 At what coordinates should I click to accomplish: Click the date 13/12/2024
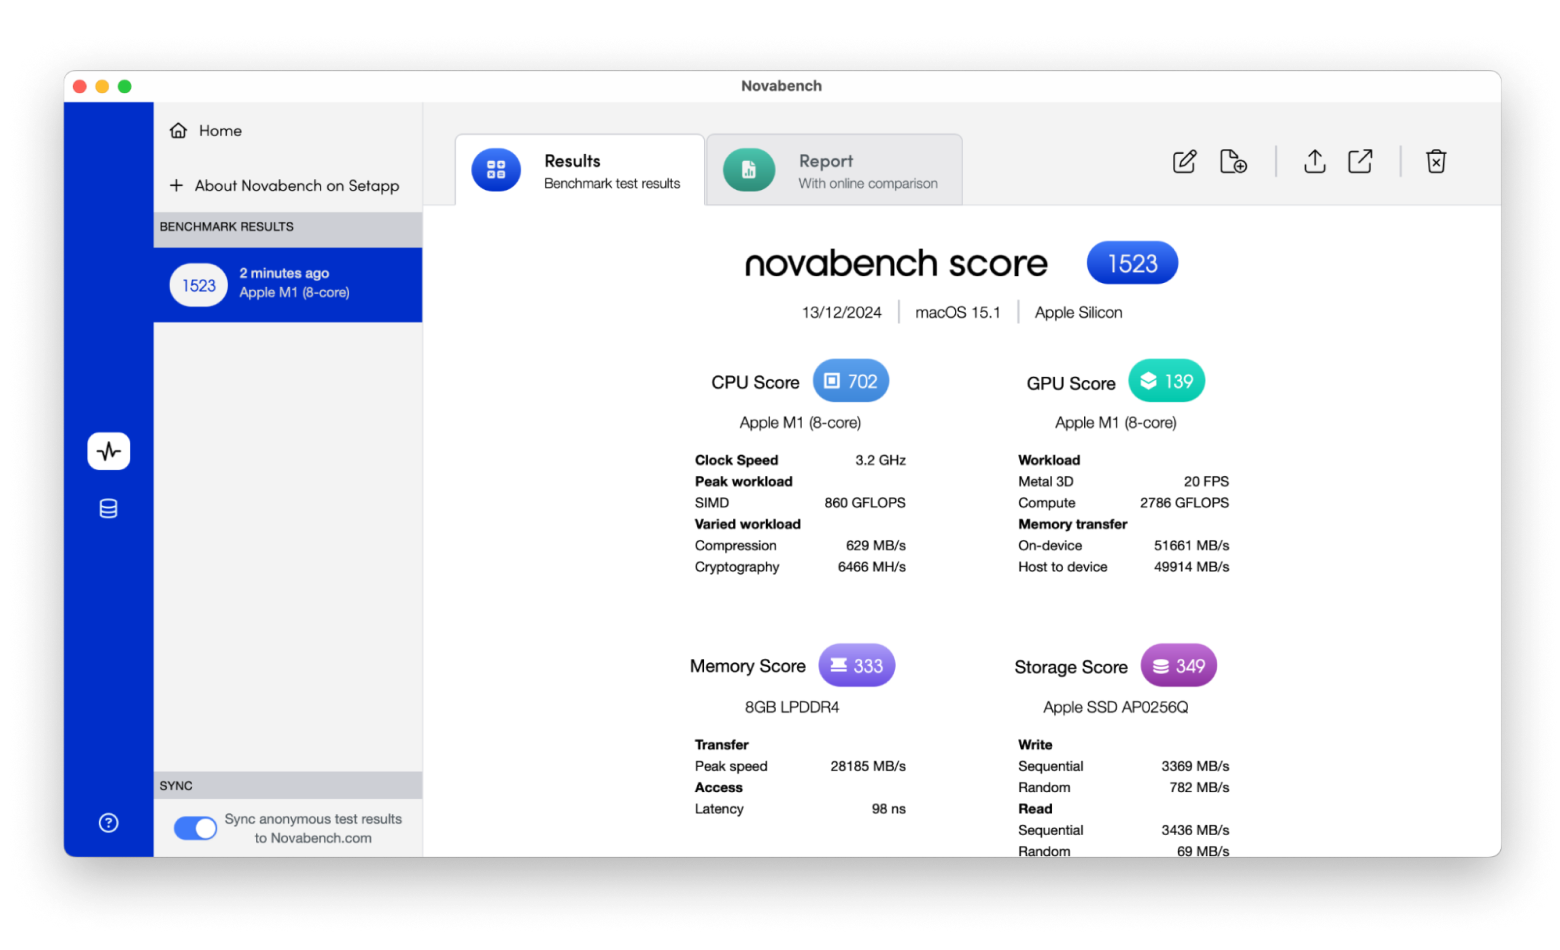pos(842,313)
